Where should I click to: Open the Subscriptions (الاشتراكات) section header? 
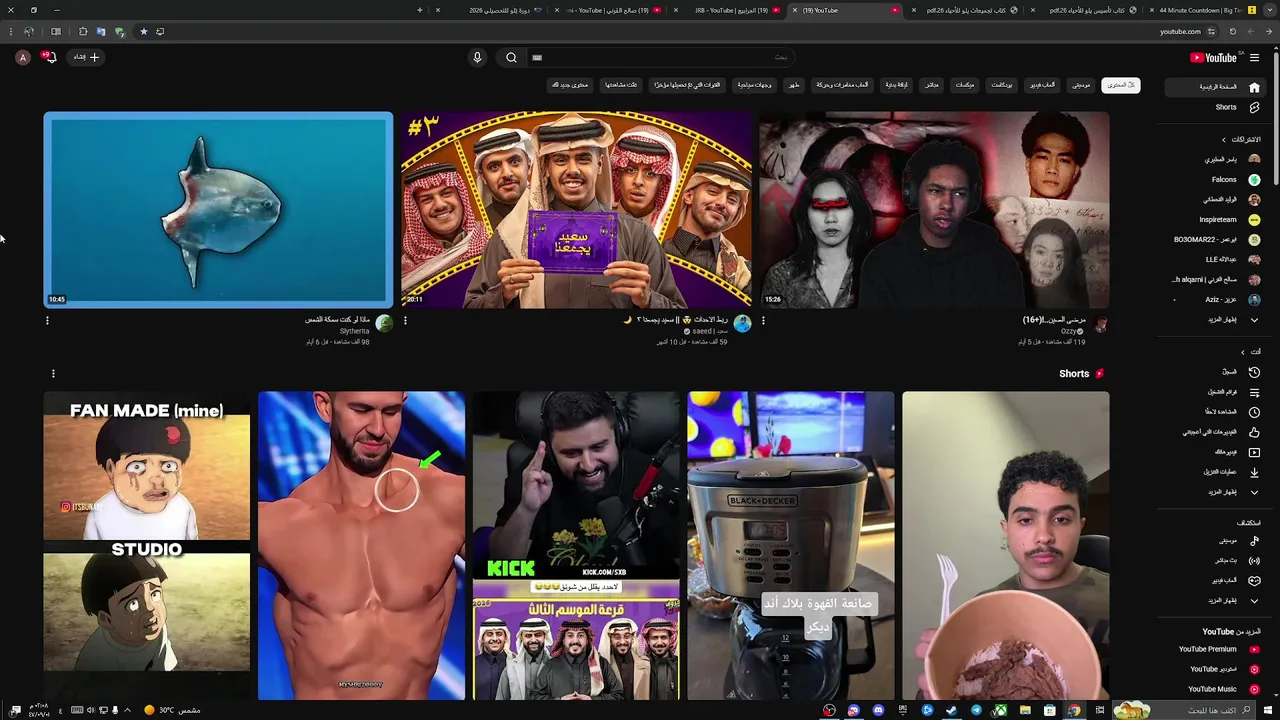[x=1241, y=139]
